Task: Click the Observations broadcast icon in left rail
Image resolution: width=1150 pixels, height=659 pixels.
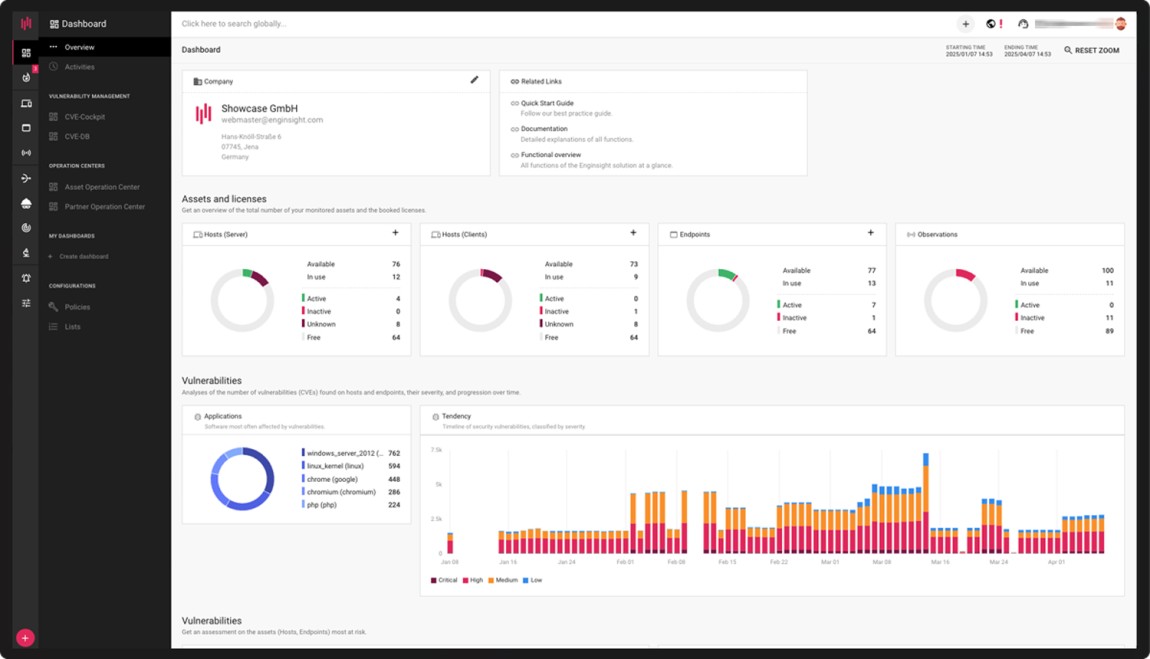Action: click(x=26, y=153)
